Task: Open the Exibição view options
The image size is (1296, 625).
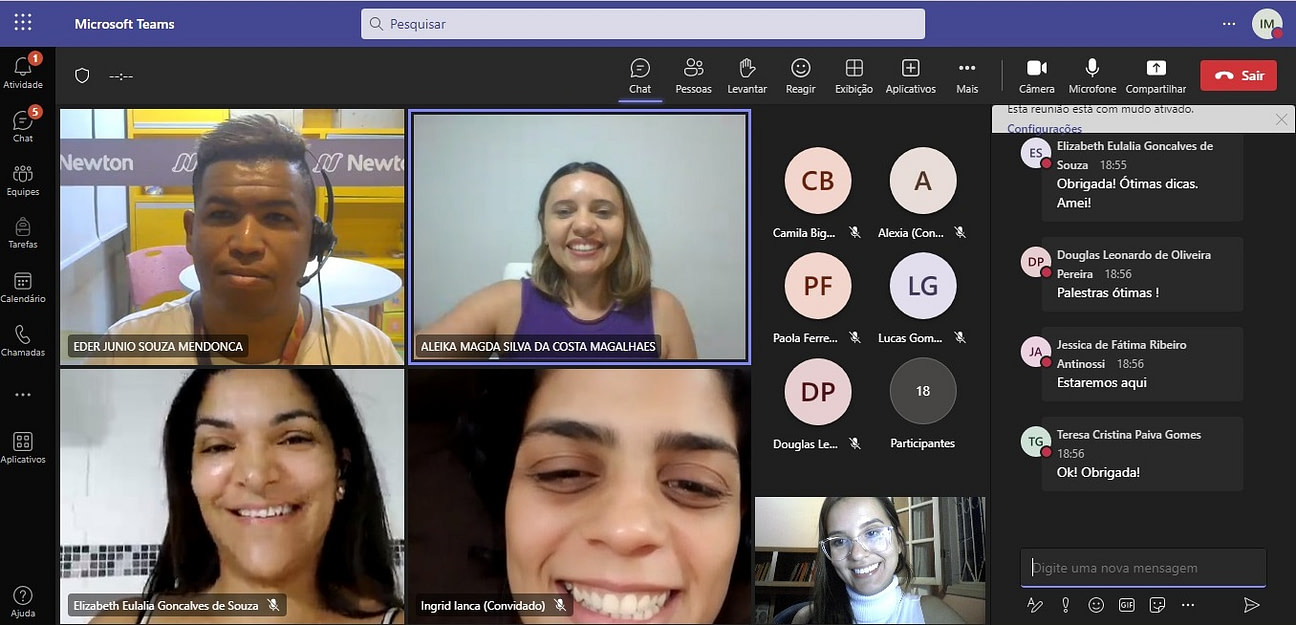Action: click(x=854, y=75)
